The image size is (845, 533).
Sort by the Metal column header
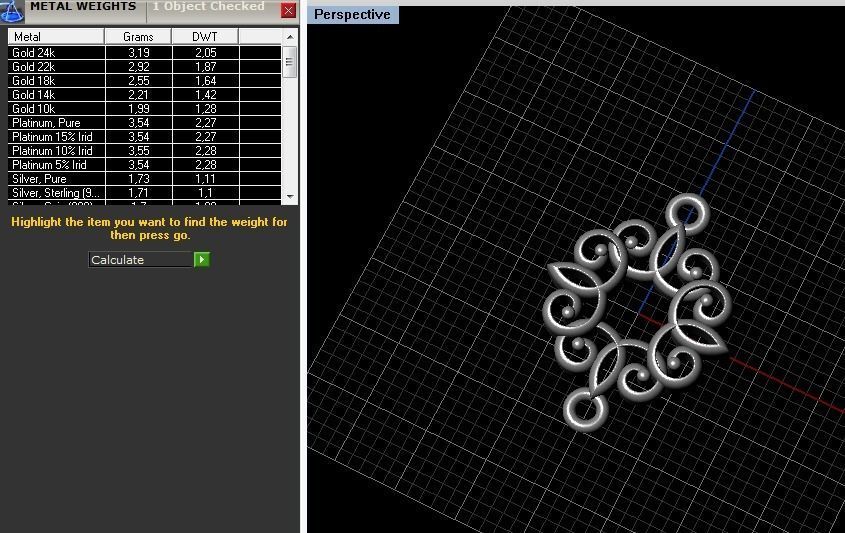[56, 37]
